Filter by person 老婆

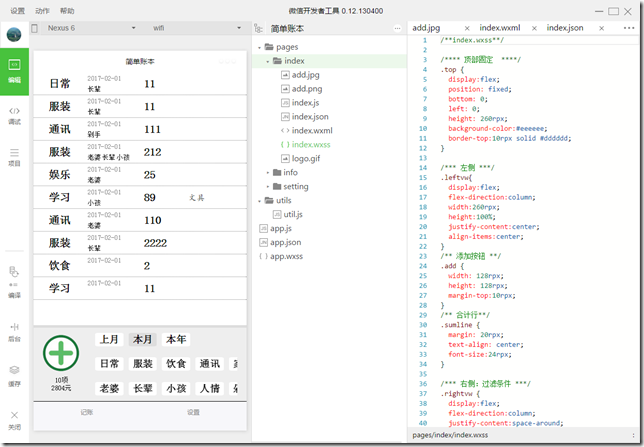click(x=109, y=388)
